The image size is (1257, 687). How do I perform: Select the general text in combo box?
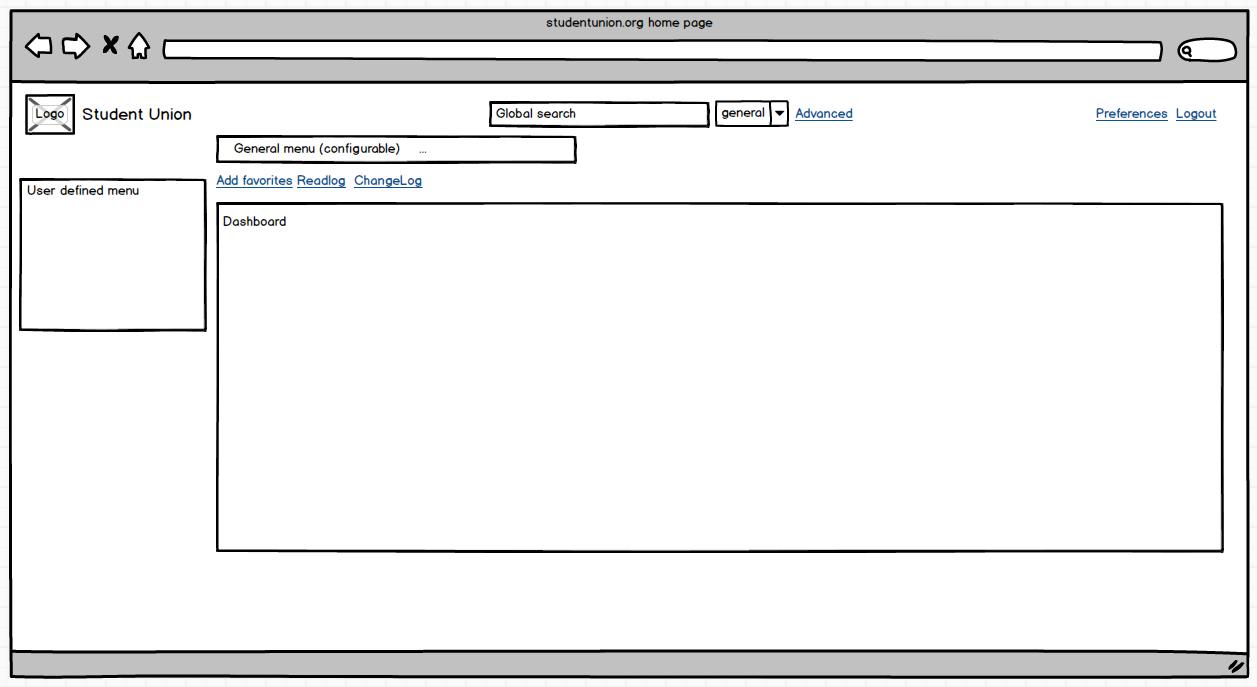[743, 114]
